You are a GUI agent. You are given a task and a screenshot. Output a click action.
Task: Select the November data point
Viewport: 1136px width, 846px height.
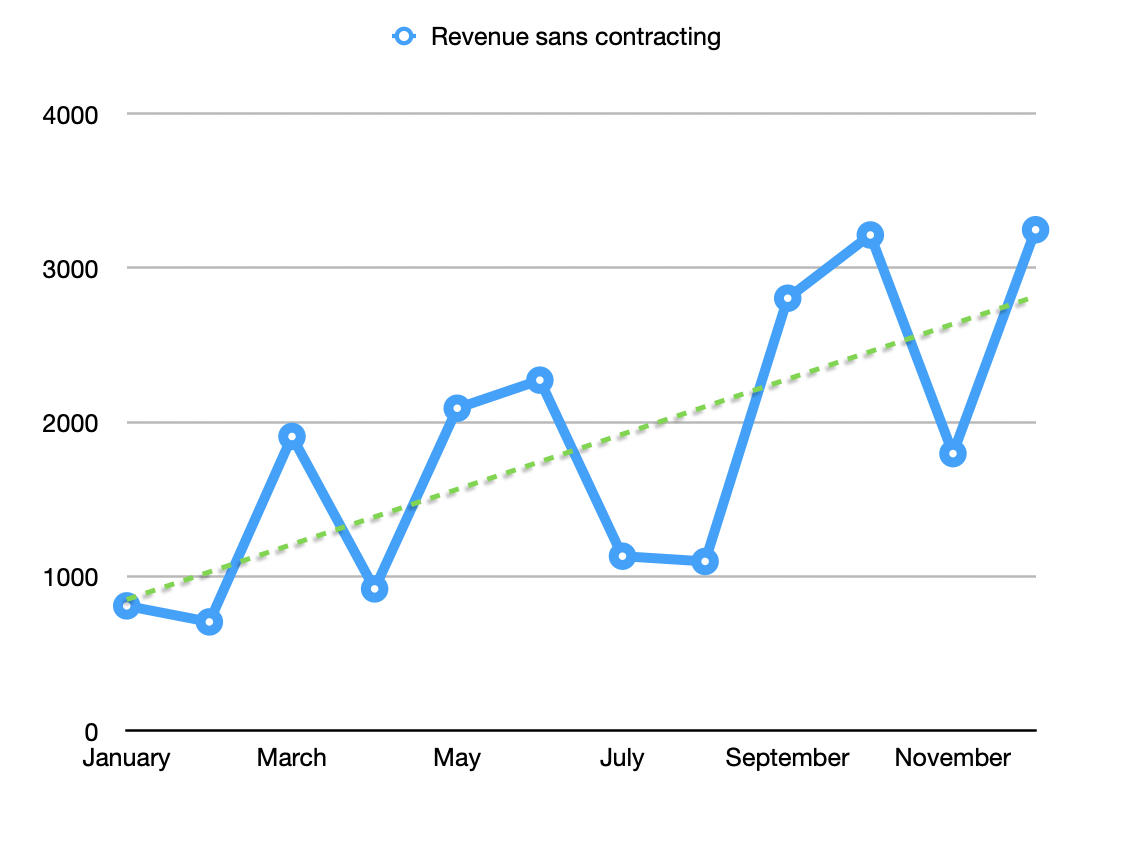[x=953, y=454]
